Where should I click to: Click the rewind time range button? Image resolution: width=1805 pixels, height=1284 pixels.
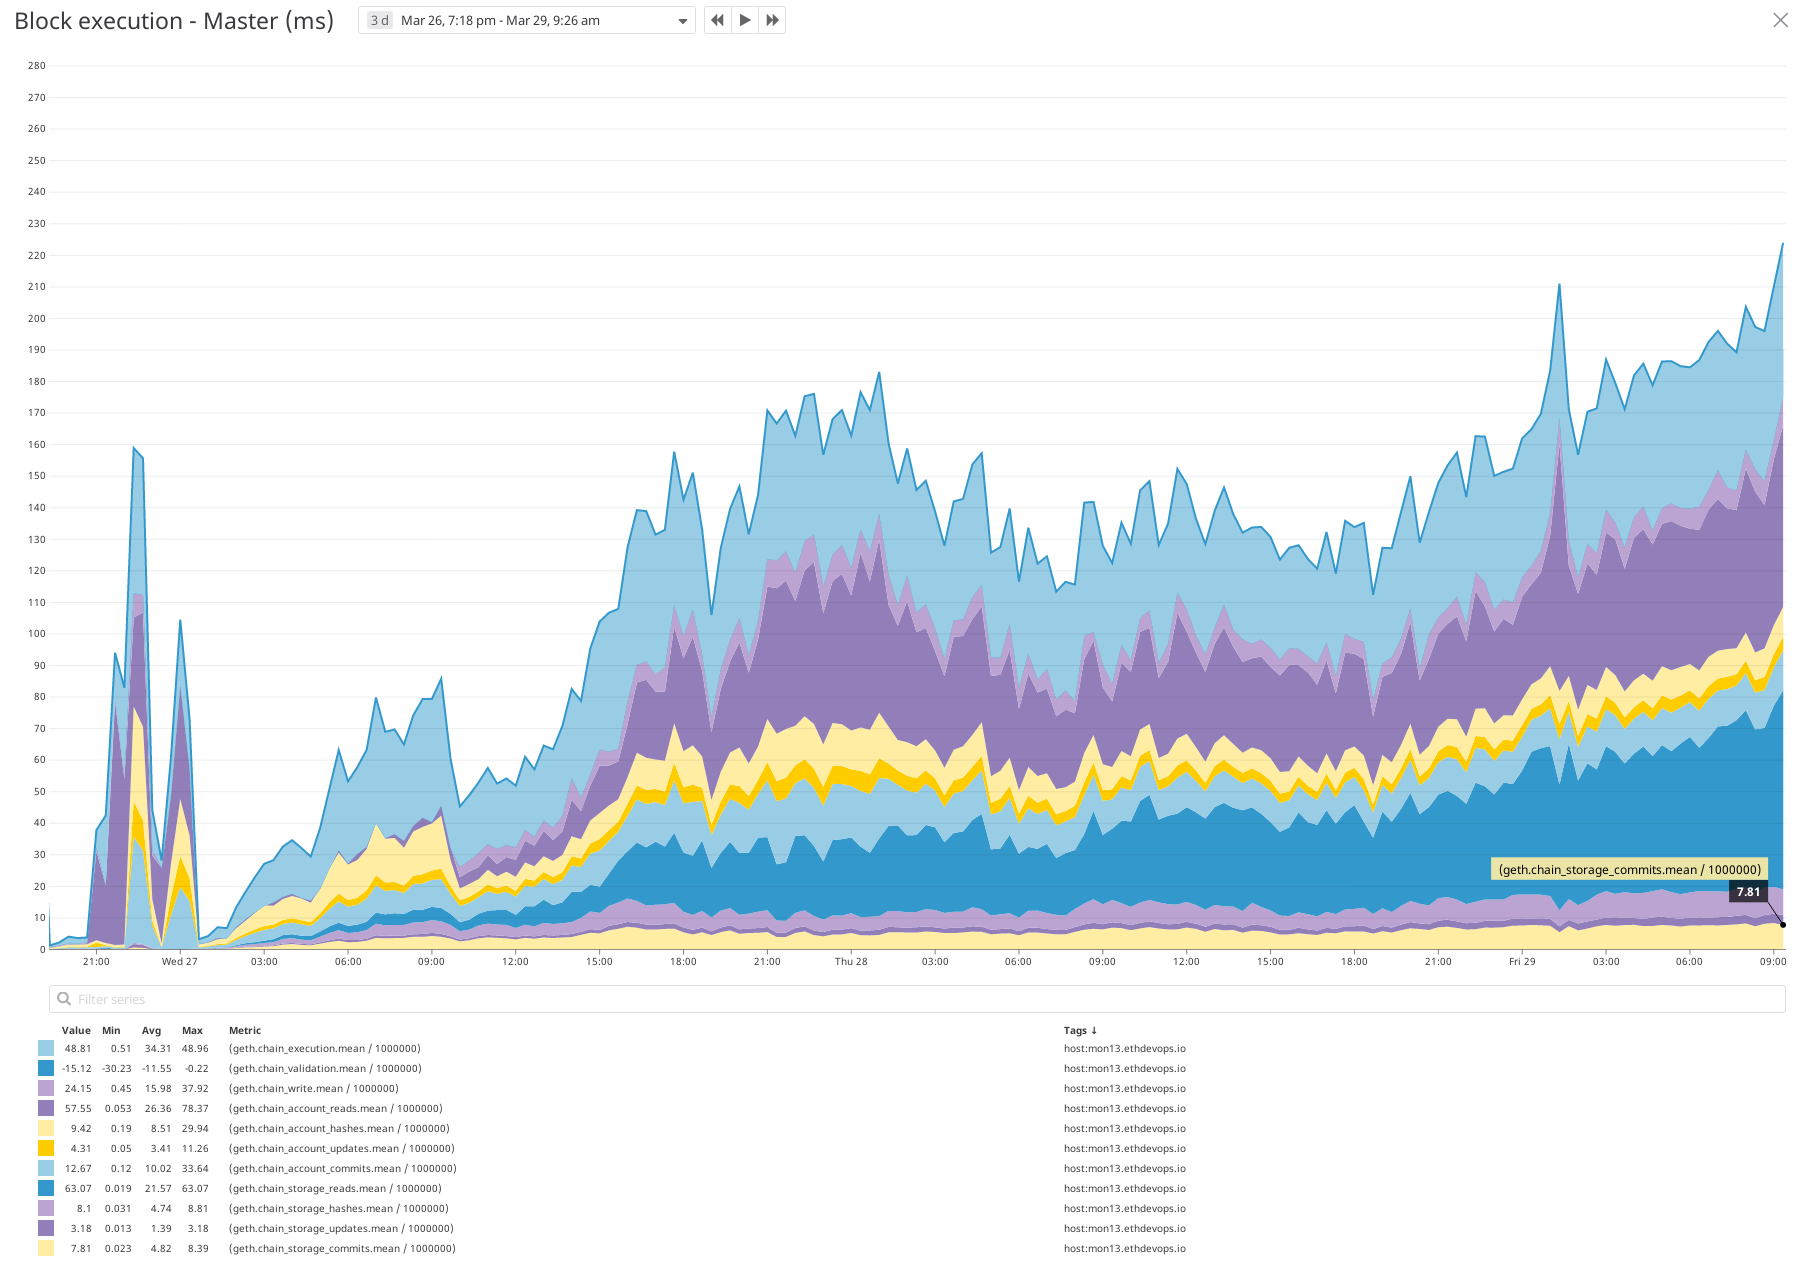point(717,20)
